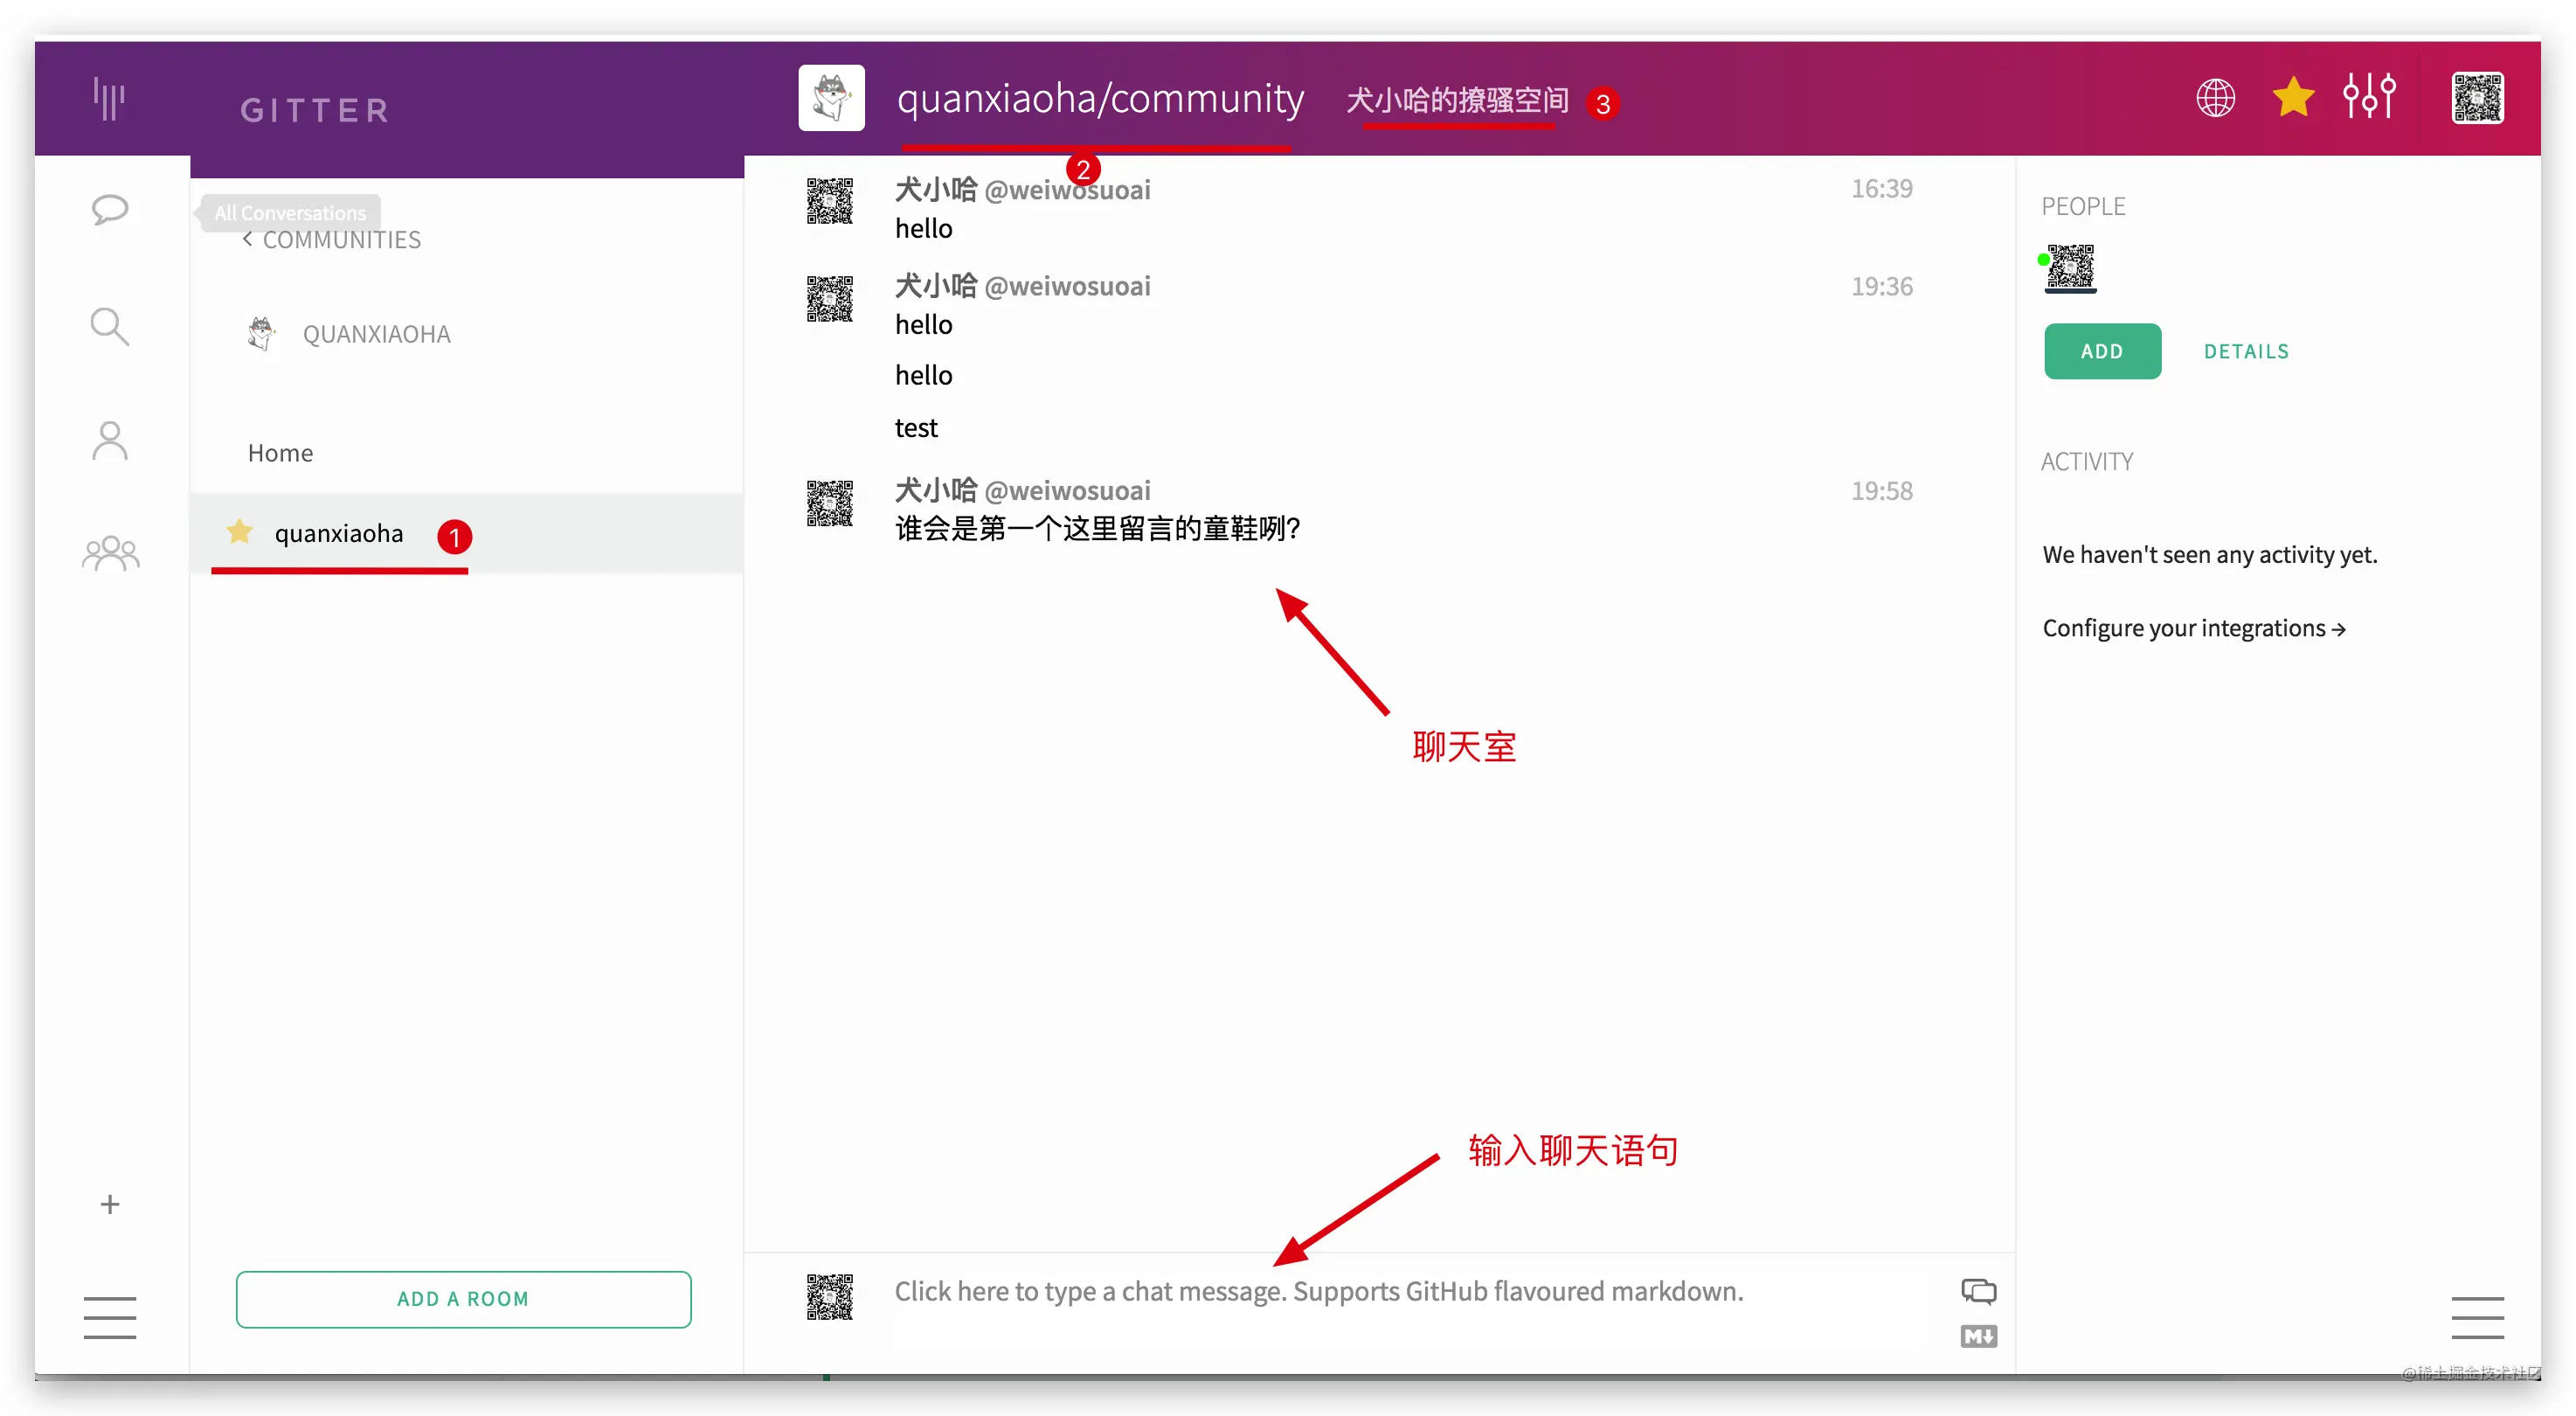Open room settings sliders icon
The image size is (2576, 1416).
[x=2369, y=97]
